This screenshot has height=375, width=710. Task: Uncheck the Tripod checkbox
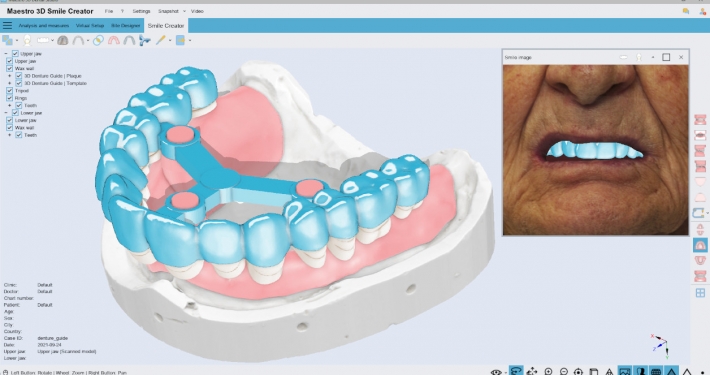(x=10, y=91)
